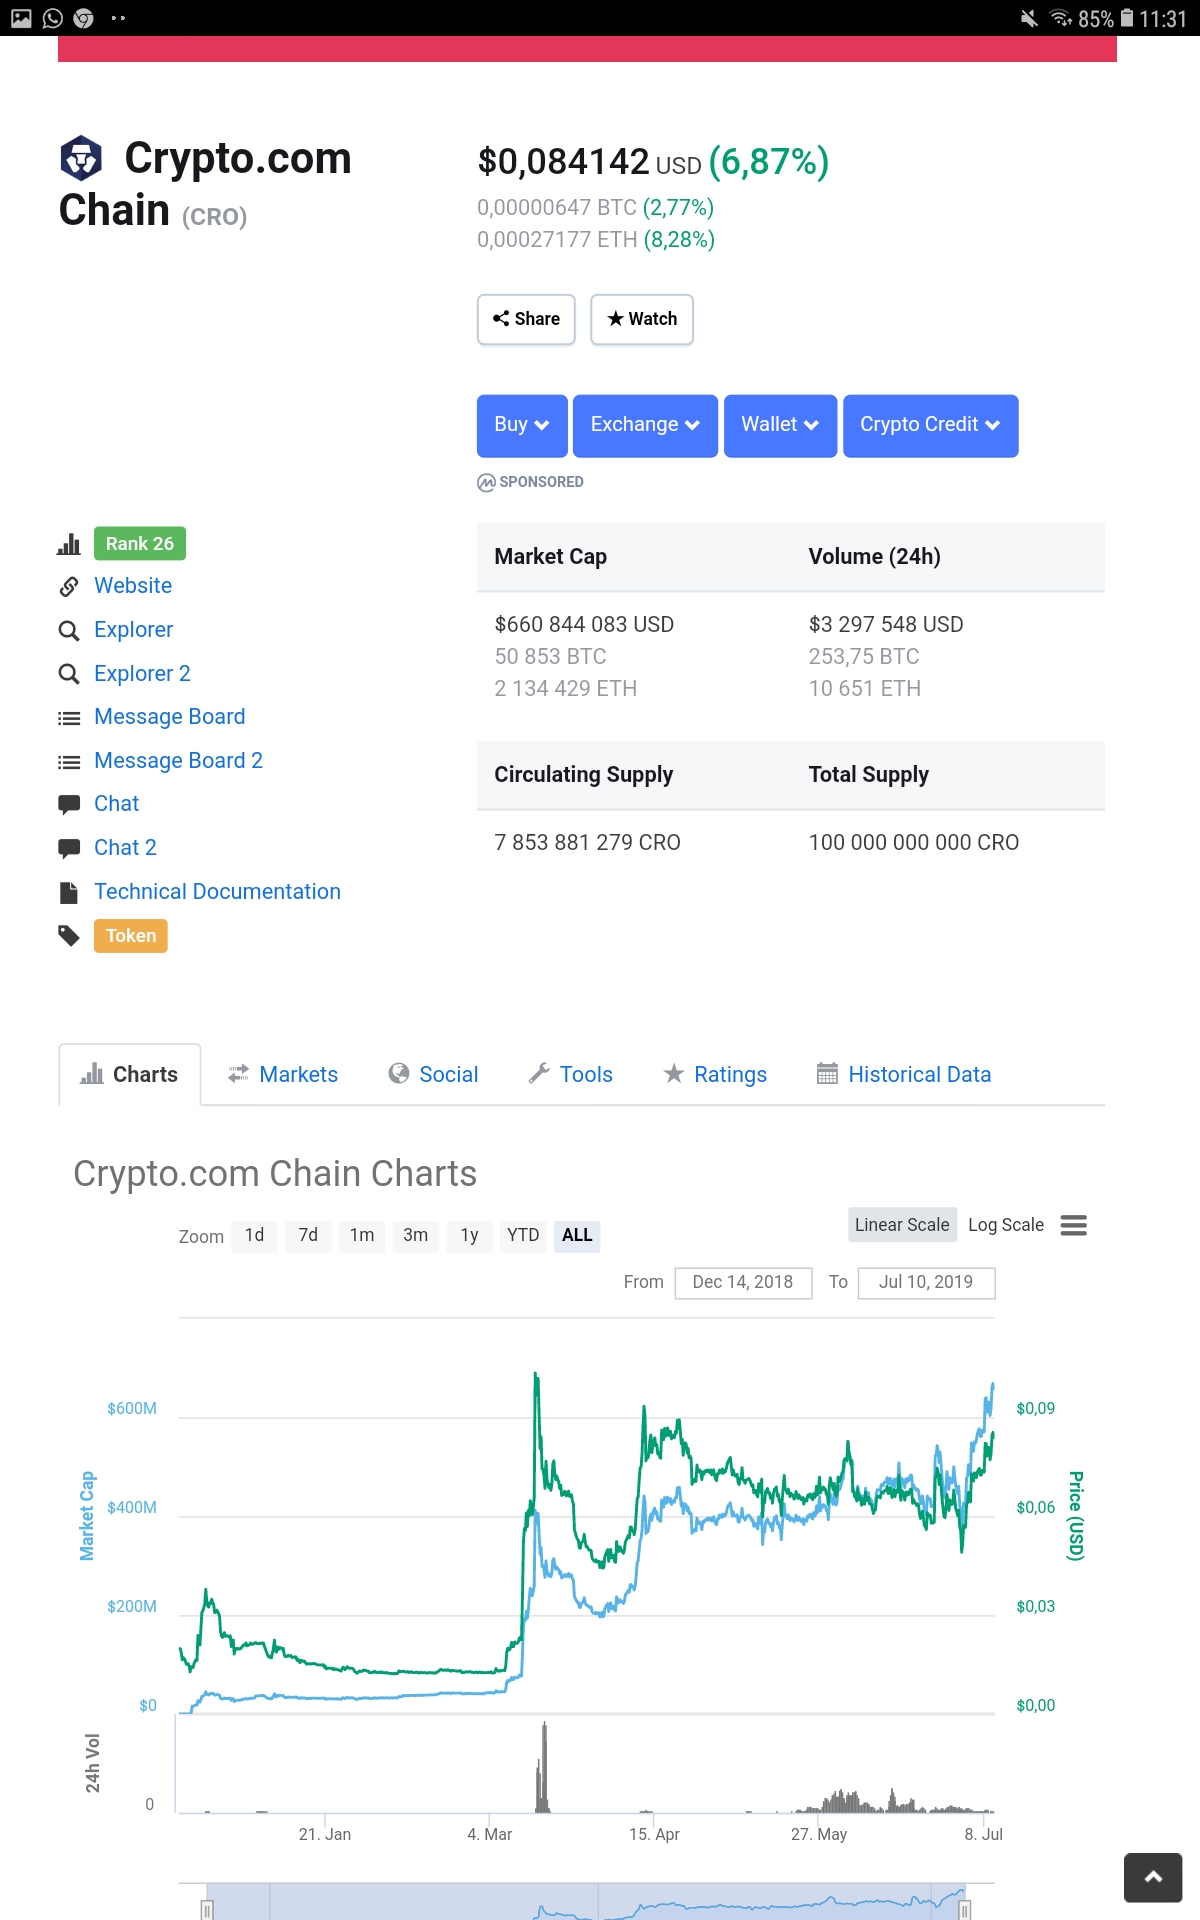The width and height of the screenshot is (1200, 1920).
Task: Open the Exchange dropdown
Action: (645, 425)
